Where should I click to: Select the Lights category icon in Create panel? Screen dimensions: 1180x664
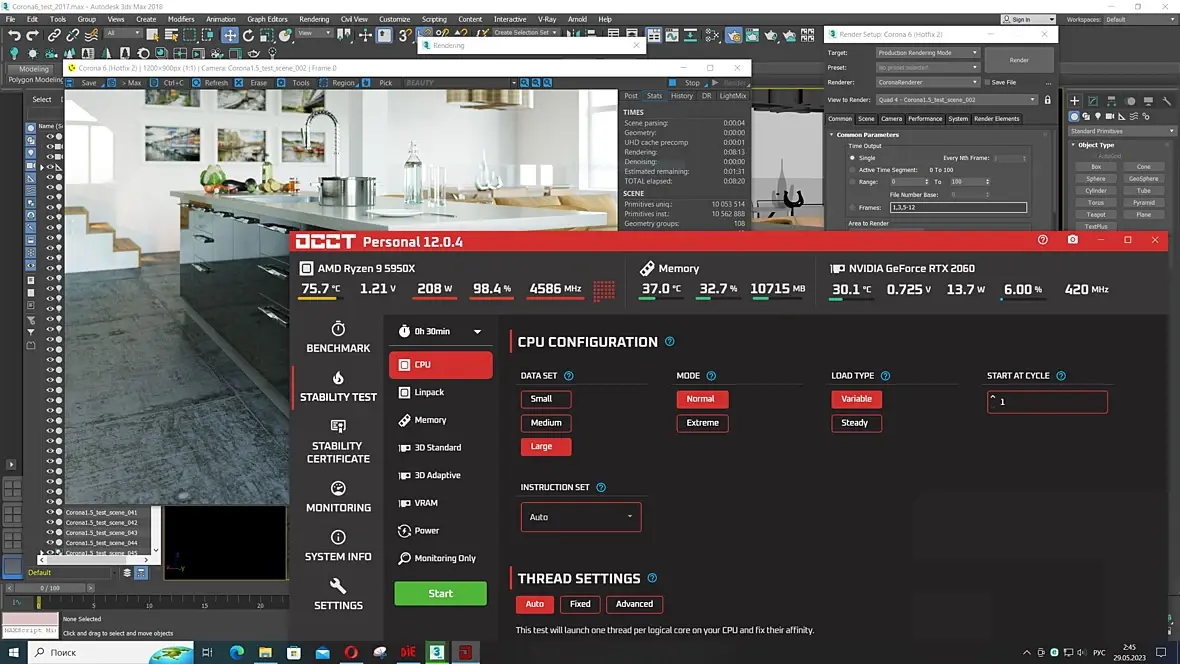(x=1098, y=117)
